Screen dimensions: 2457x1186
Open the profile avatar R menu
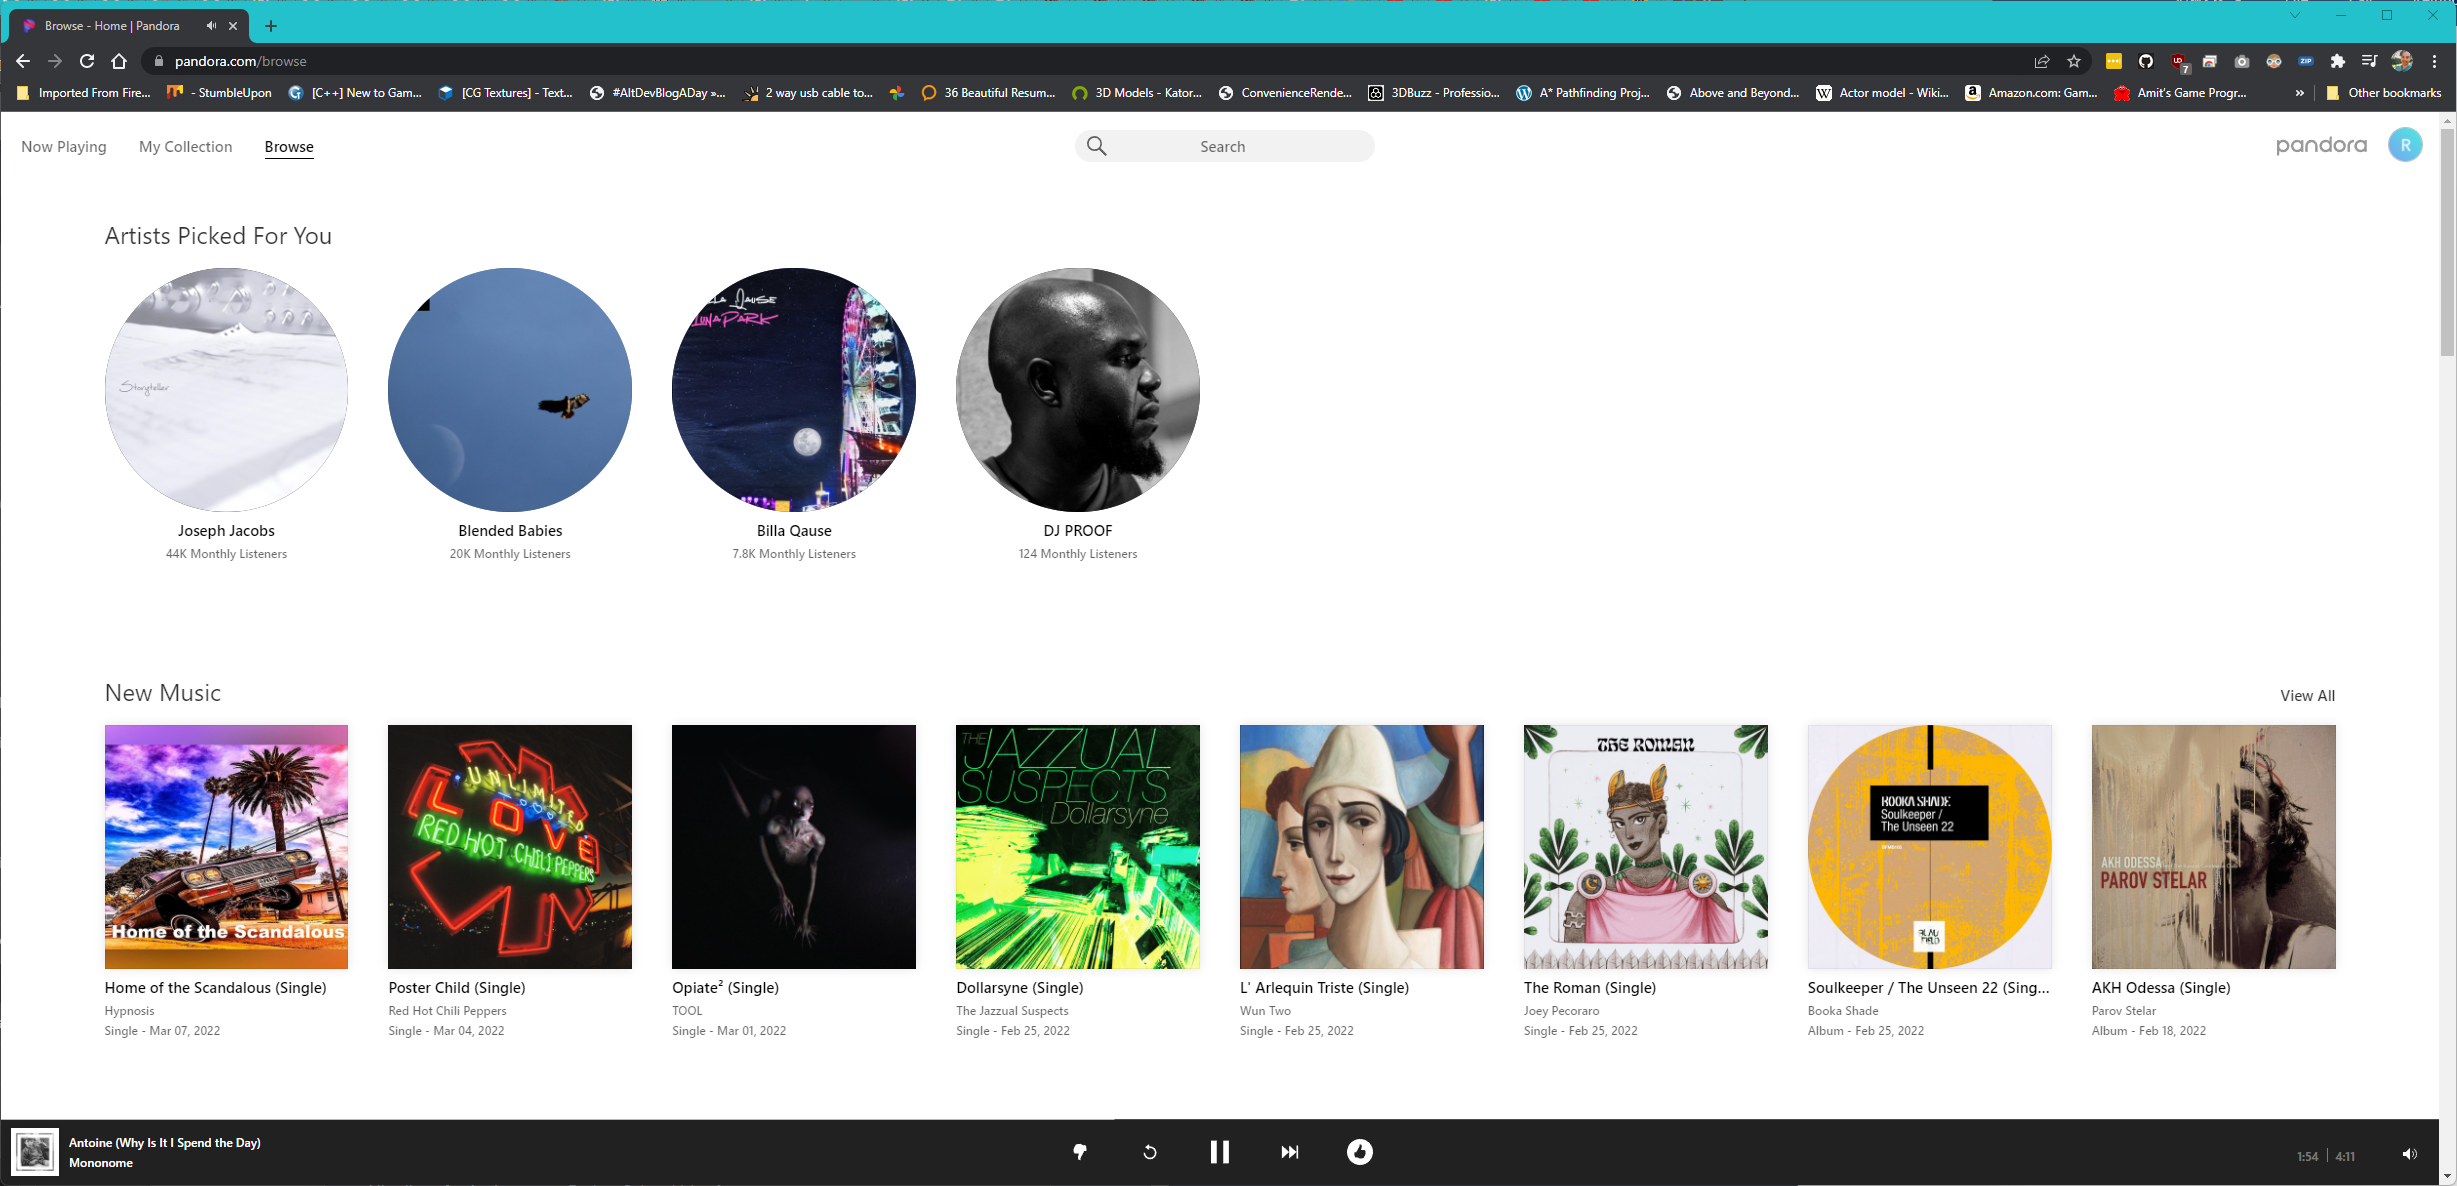(x=2405, y=145)
